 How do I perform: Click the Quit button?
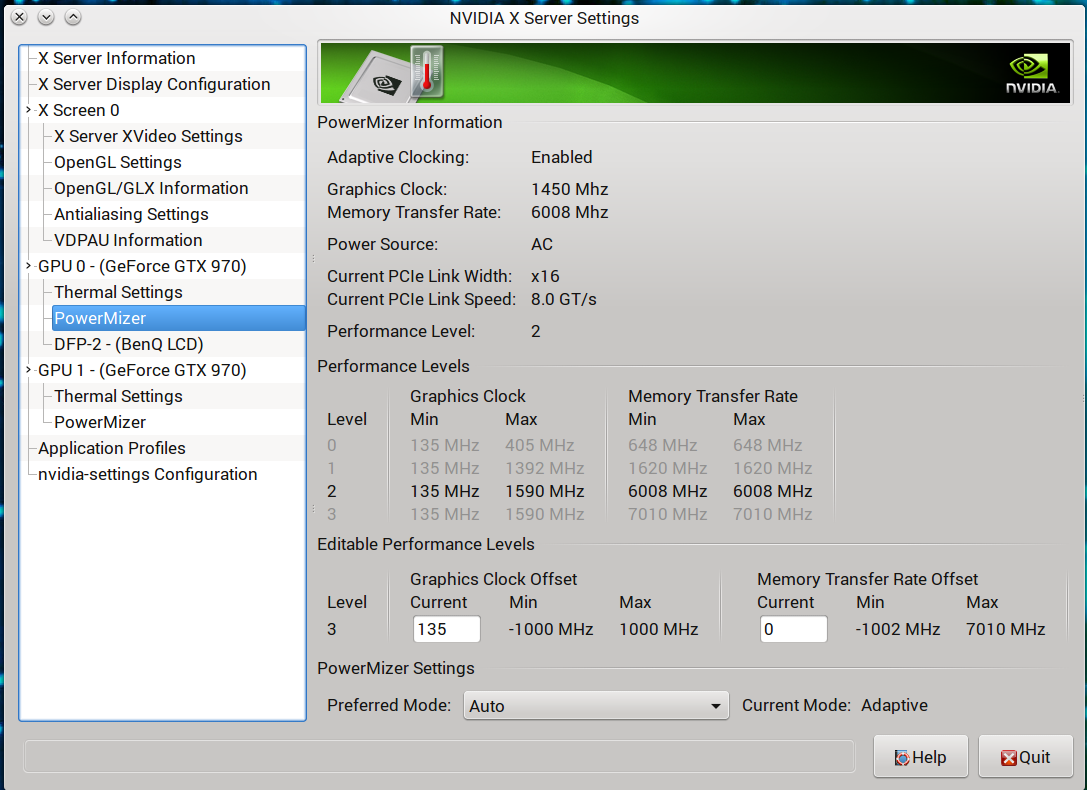[1026, 757]
